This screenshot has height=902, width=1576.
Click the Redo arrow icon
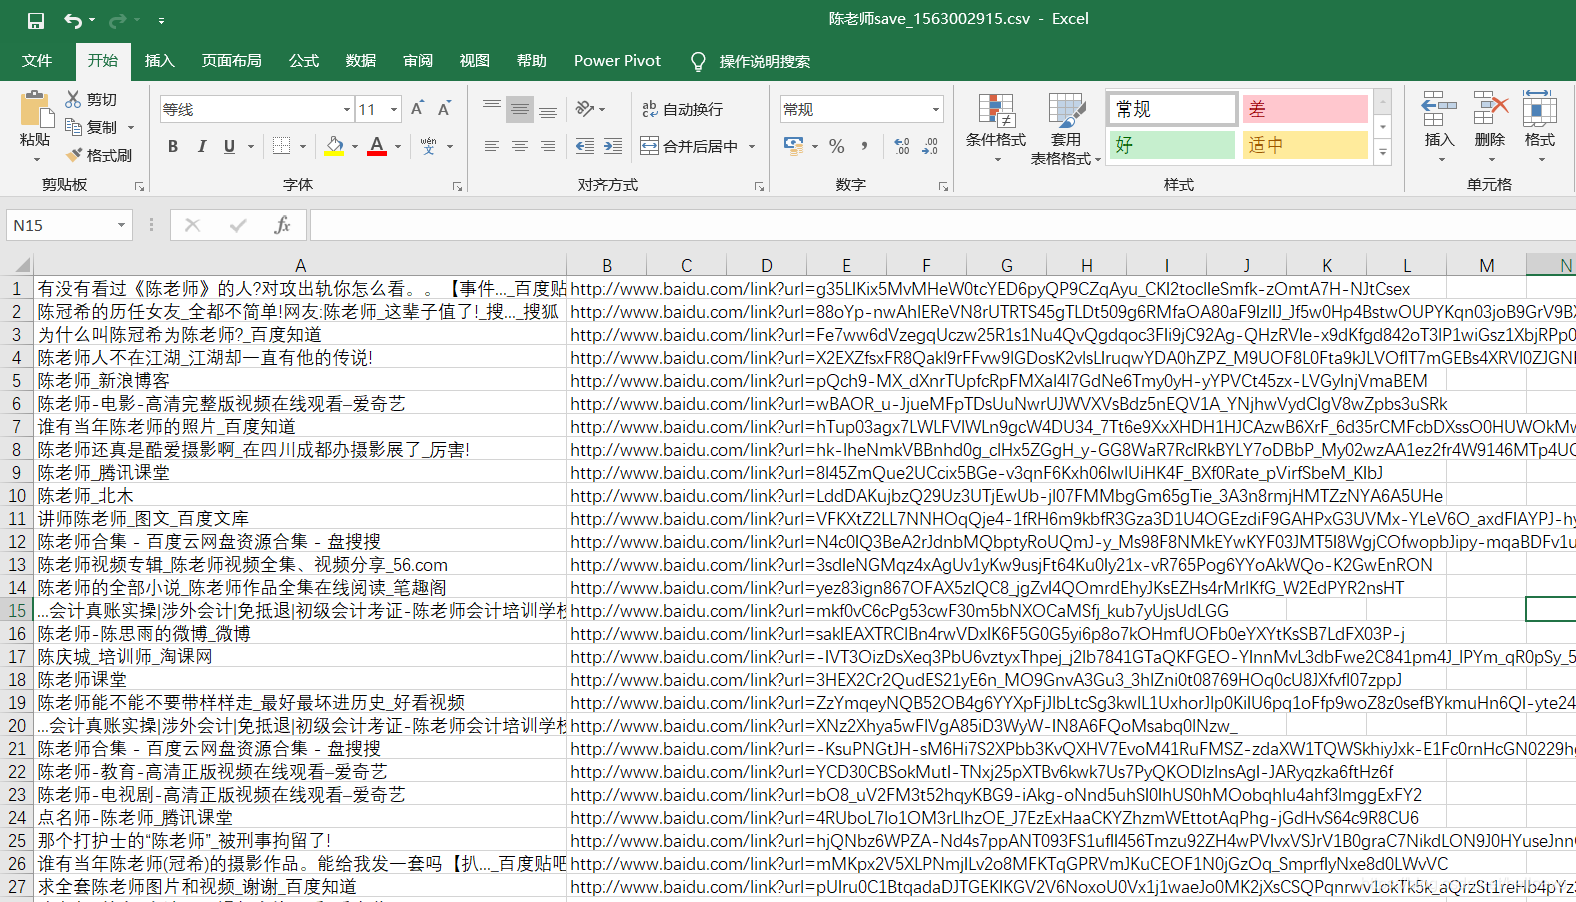coord(117,20)
